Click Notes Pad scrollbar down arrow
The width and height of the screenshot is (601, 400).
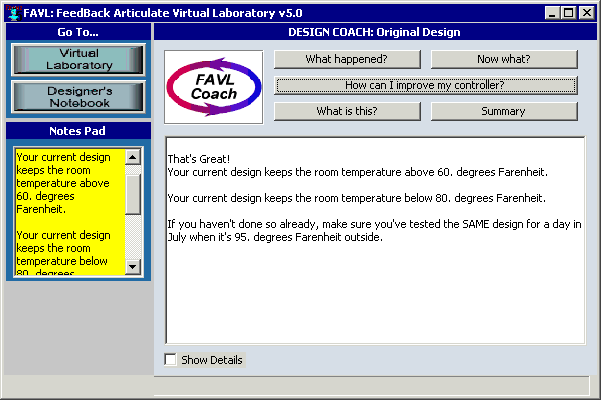click(x=133, y=267)
